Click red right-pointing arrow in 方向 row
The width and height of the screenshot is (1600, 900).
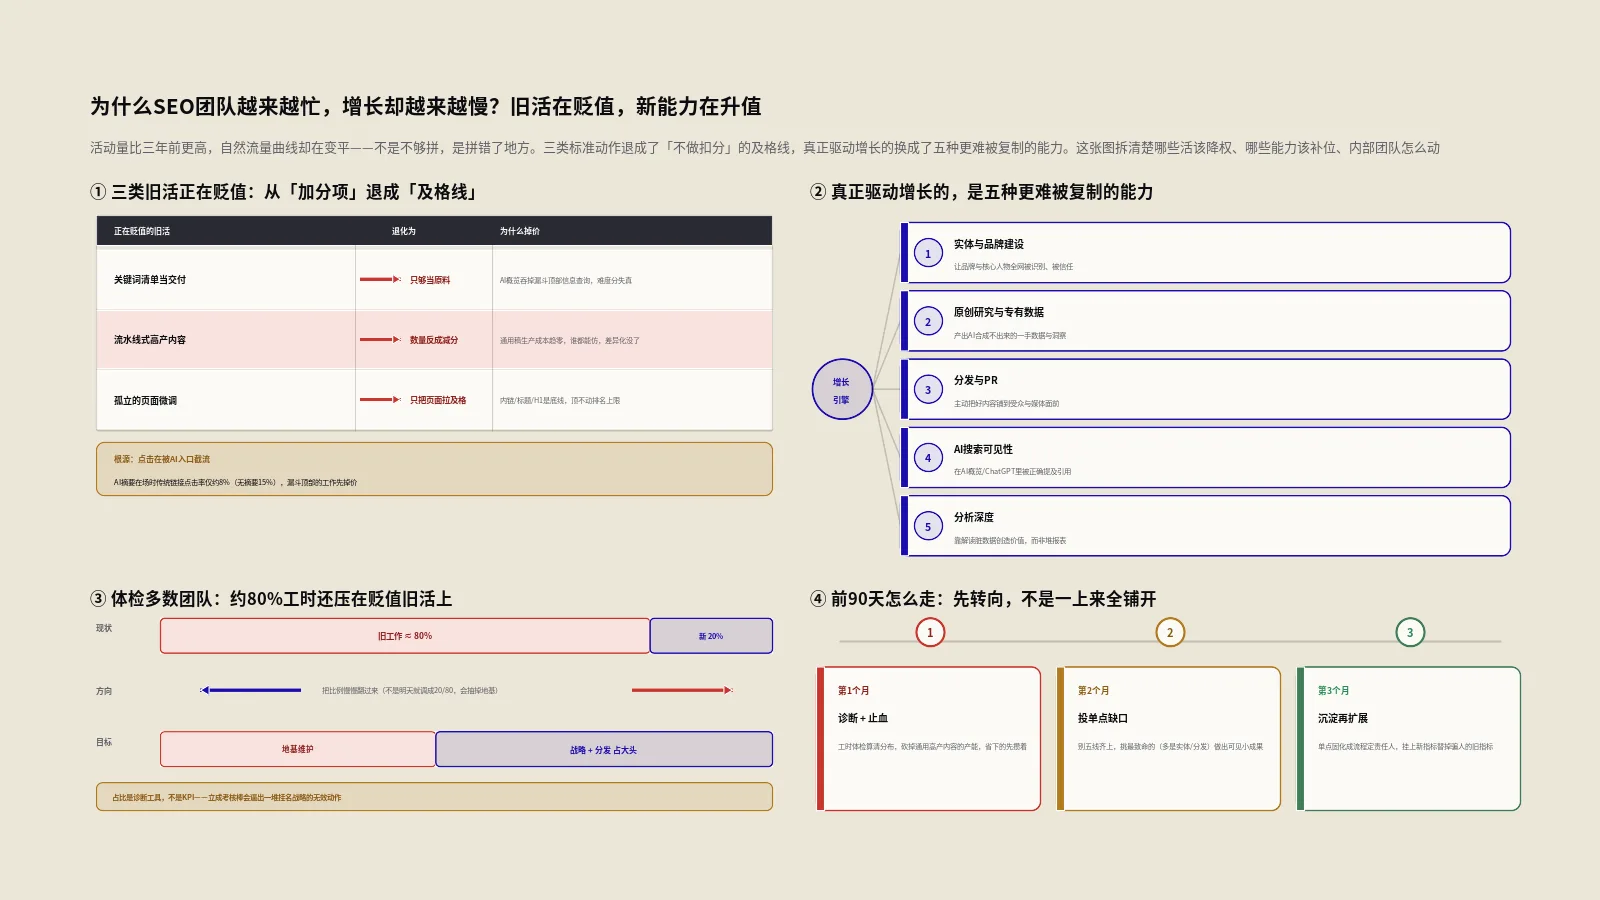point(682,690)
